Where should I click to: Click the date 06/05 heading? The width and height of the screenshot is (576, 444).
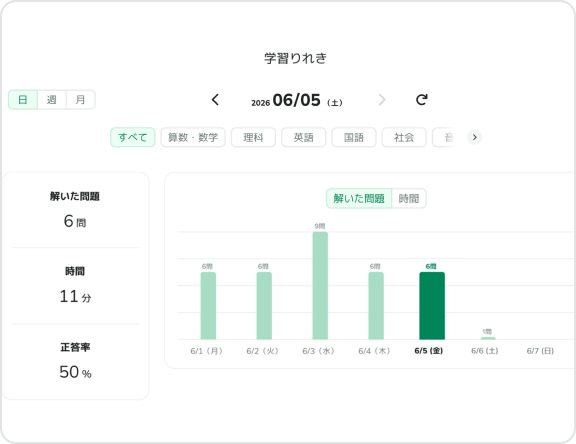(296, 100)
